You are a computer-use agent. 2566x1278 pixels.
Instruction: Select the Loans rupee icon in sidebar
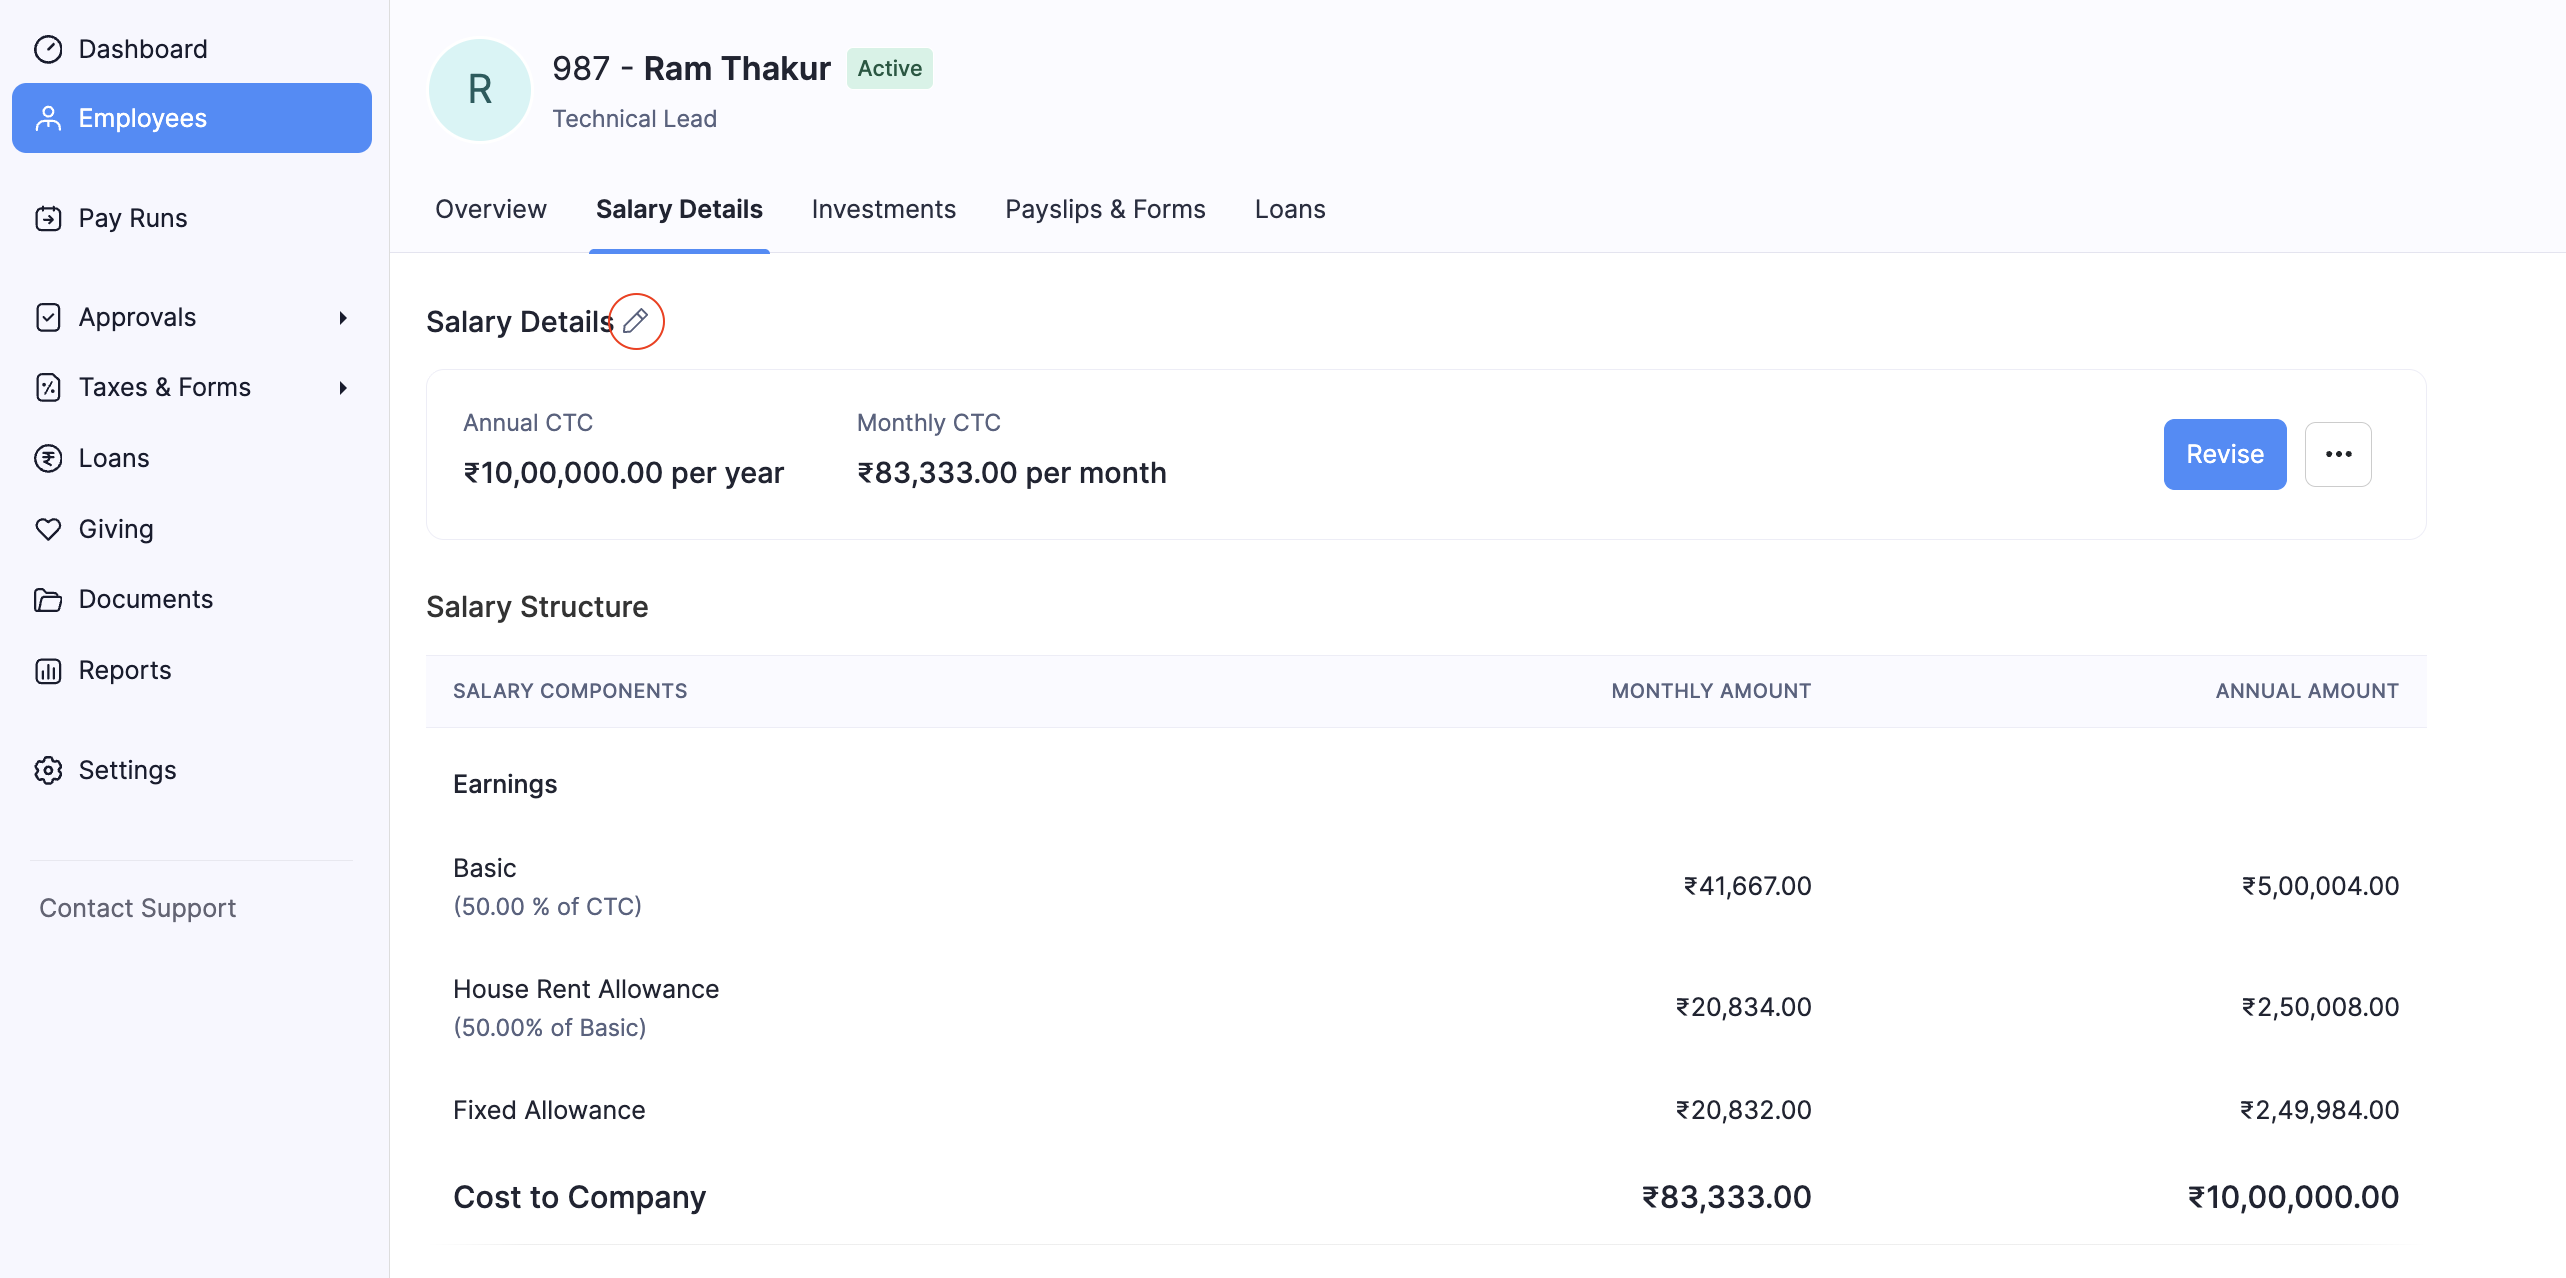(49, 457)
